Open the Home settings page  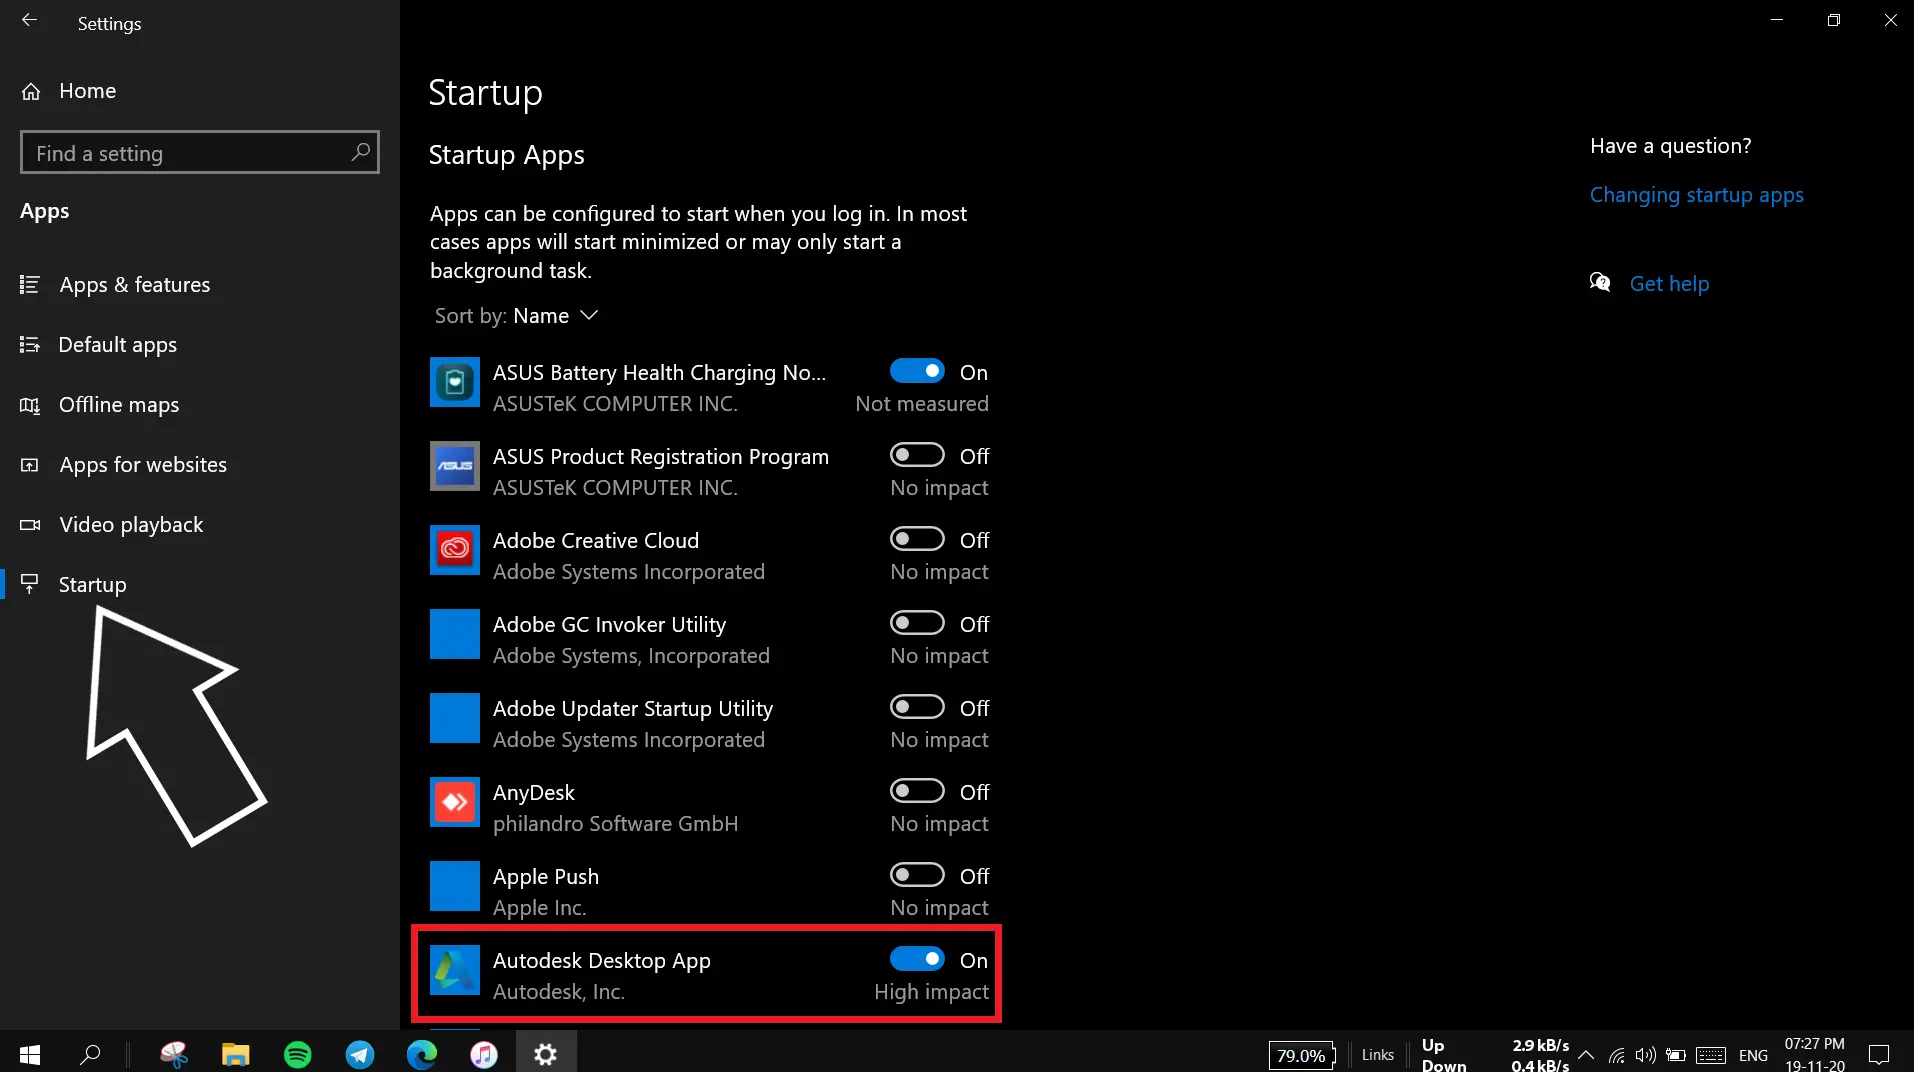(x=87, y=91)
